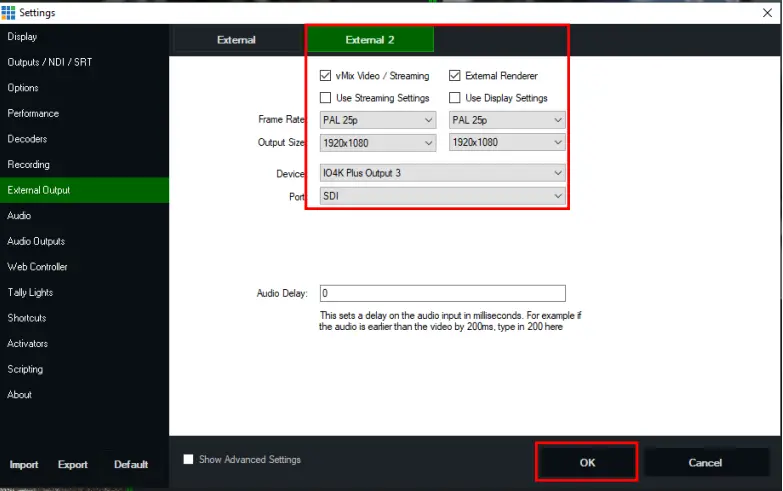Expand the Device dropdown showing IO4K Plus Output 3
Viewport: 783px width, 491px height.
(x=442, y=173)
